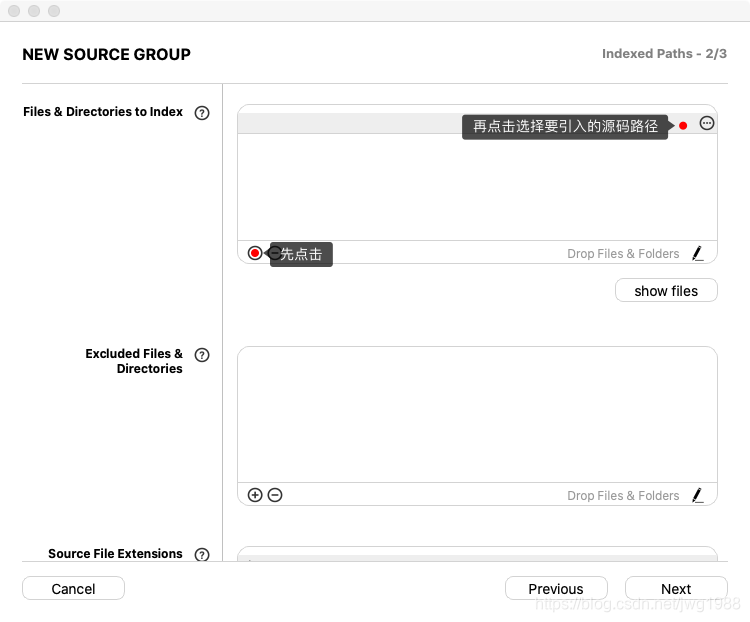Click the empty area of the Files to Index list
750x622 pixels.
pyautogui.click(x=477, y=188)
